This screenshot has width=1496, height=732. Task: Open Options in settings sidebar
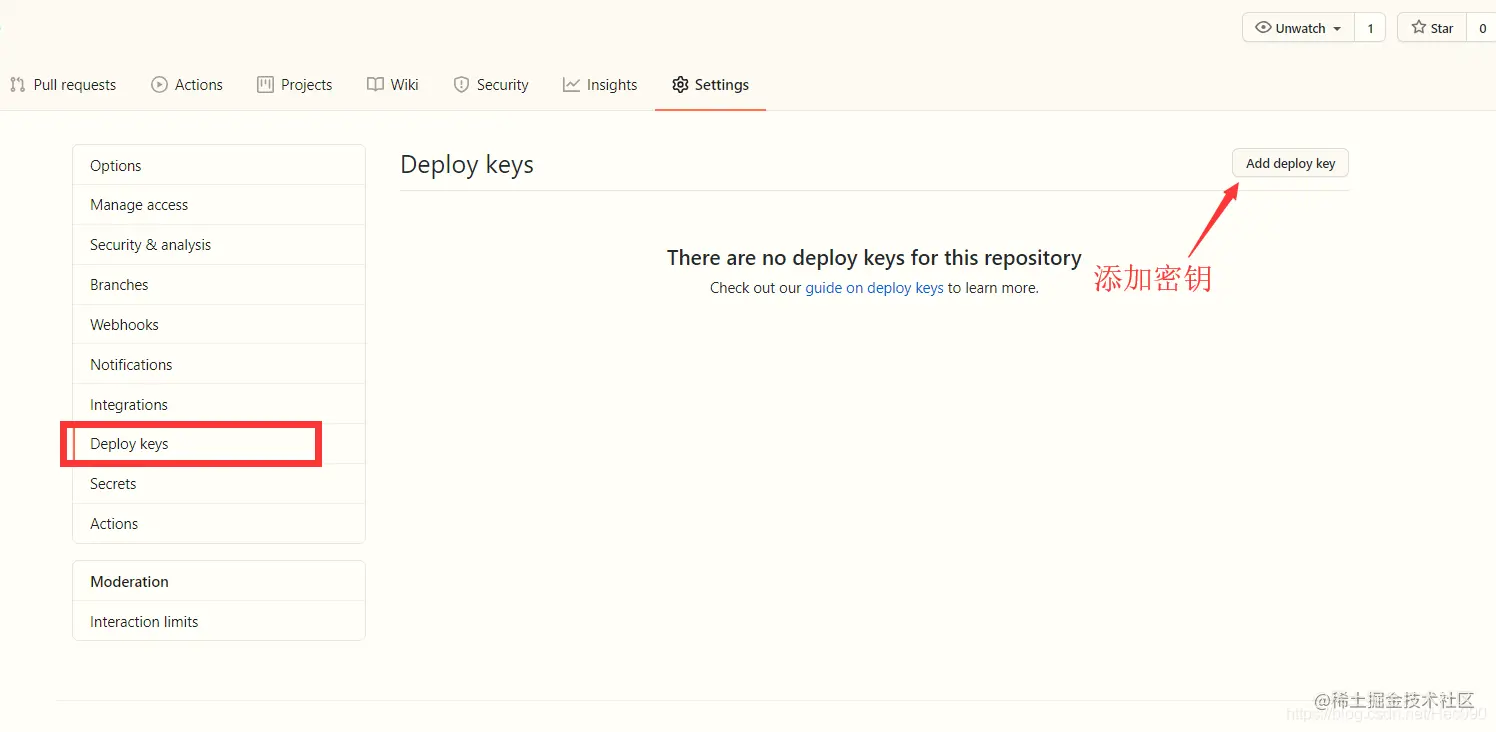coord(219,165)
